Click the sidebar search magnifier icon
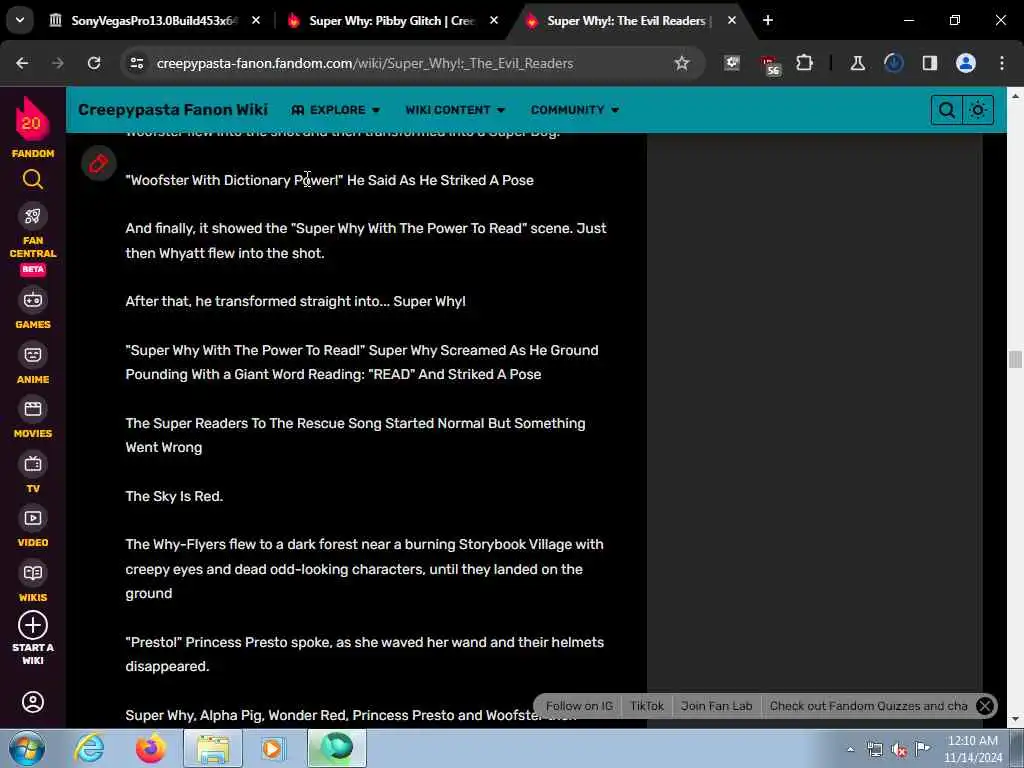The image size is (1024, 768). tap(33, 179)
